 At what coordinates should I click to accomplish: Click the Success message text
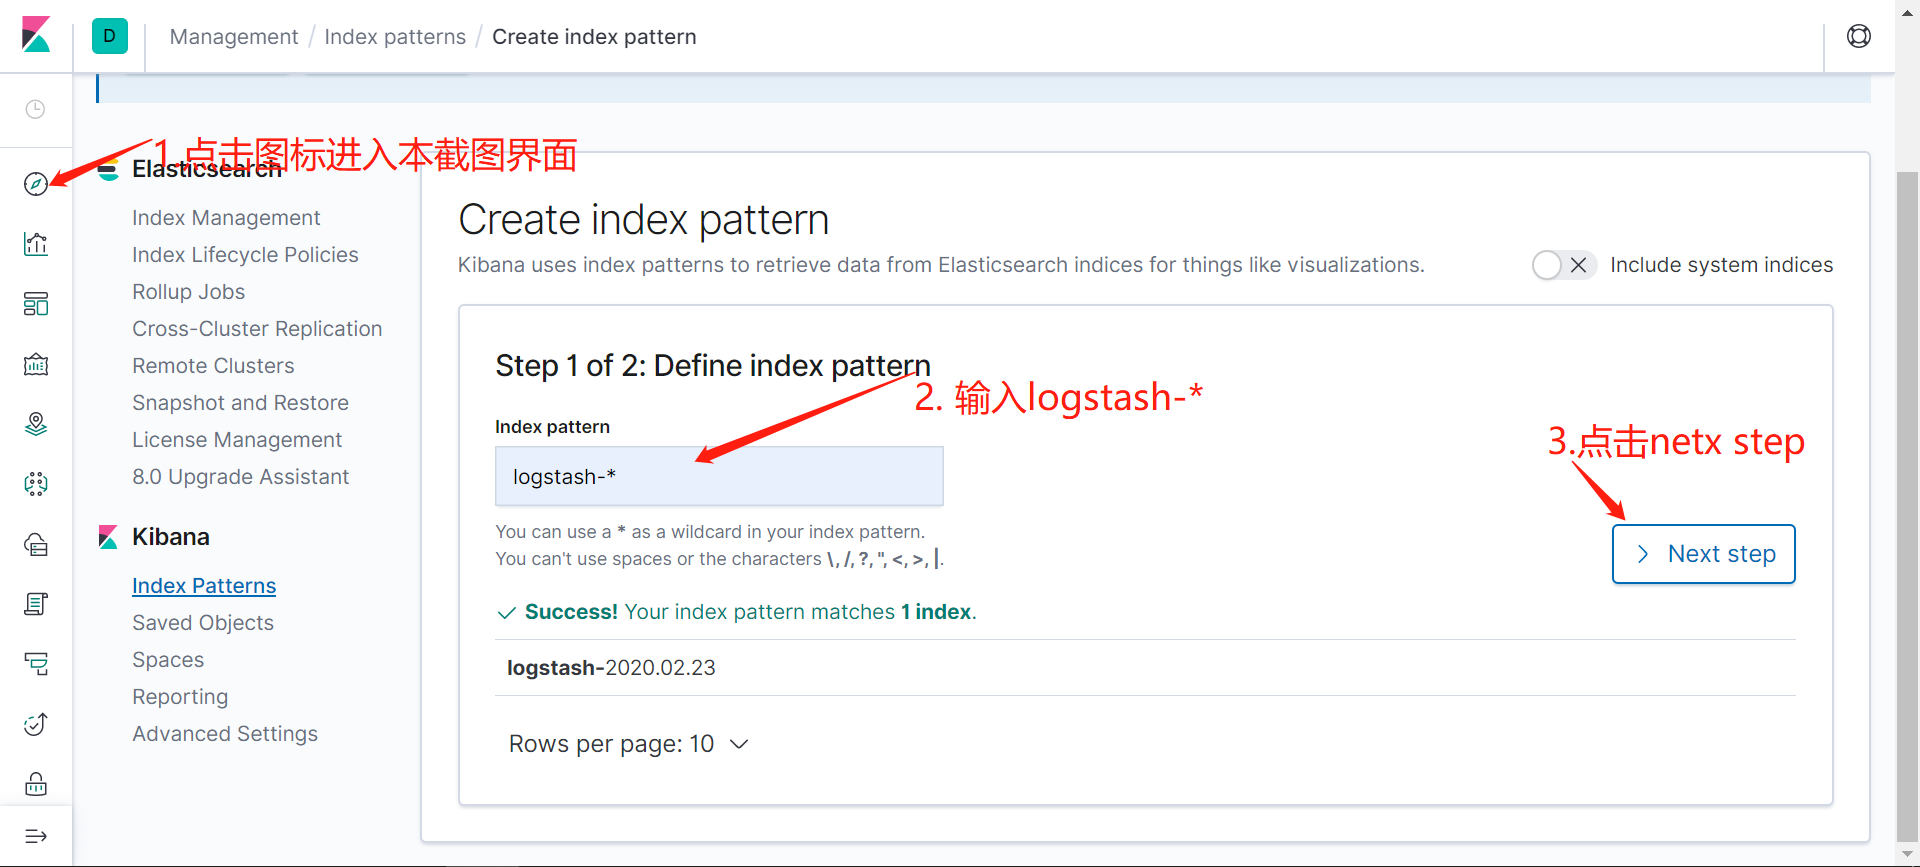[x=750, y=612]
